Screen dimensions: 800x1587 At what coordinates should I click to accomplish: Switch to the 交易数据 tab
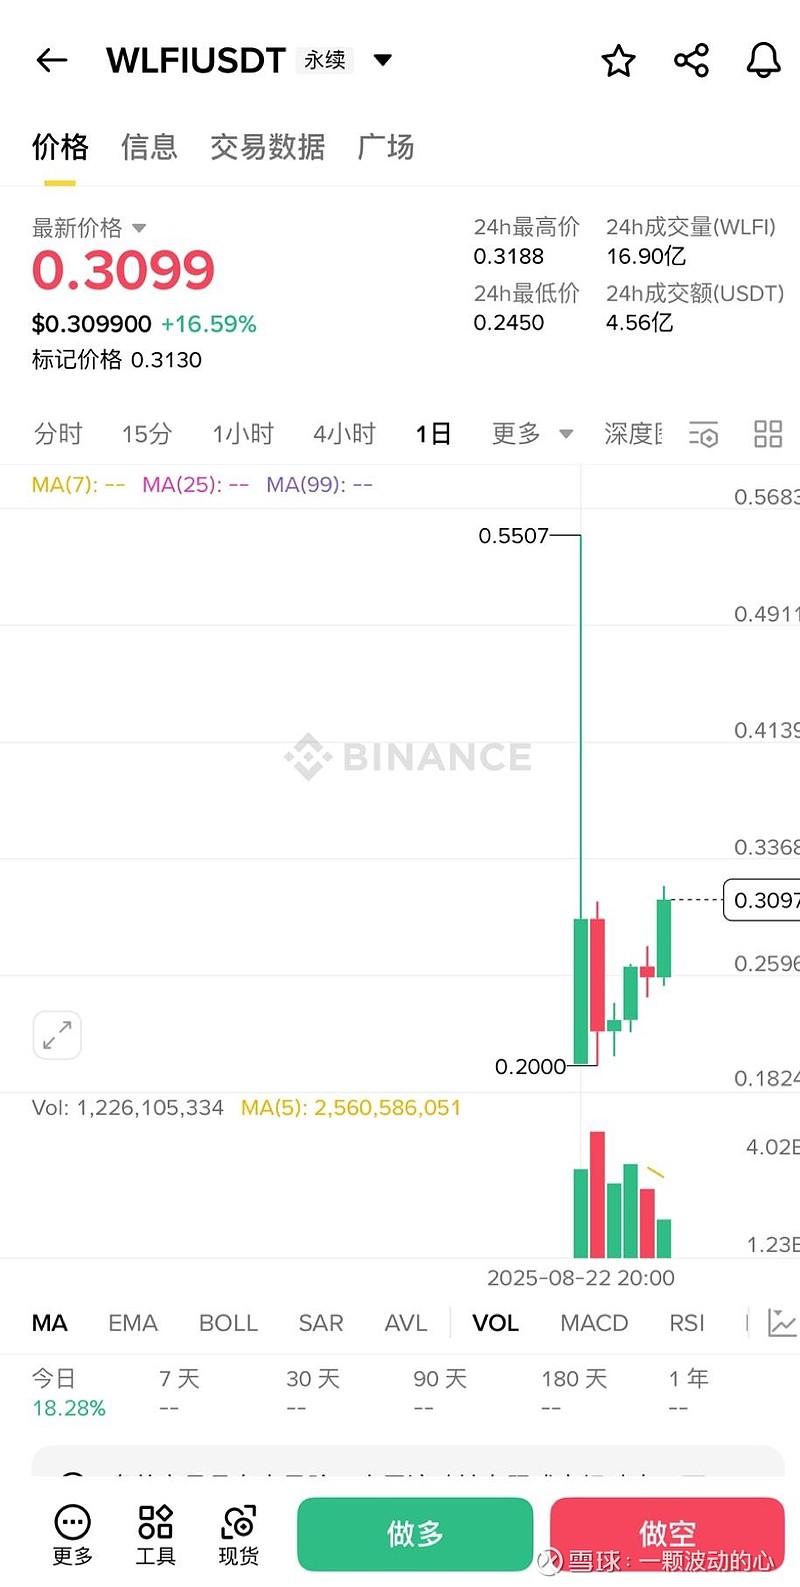(x=267, y=147)
